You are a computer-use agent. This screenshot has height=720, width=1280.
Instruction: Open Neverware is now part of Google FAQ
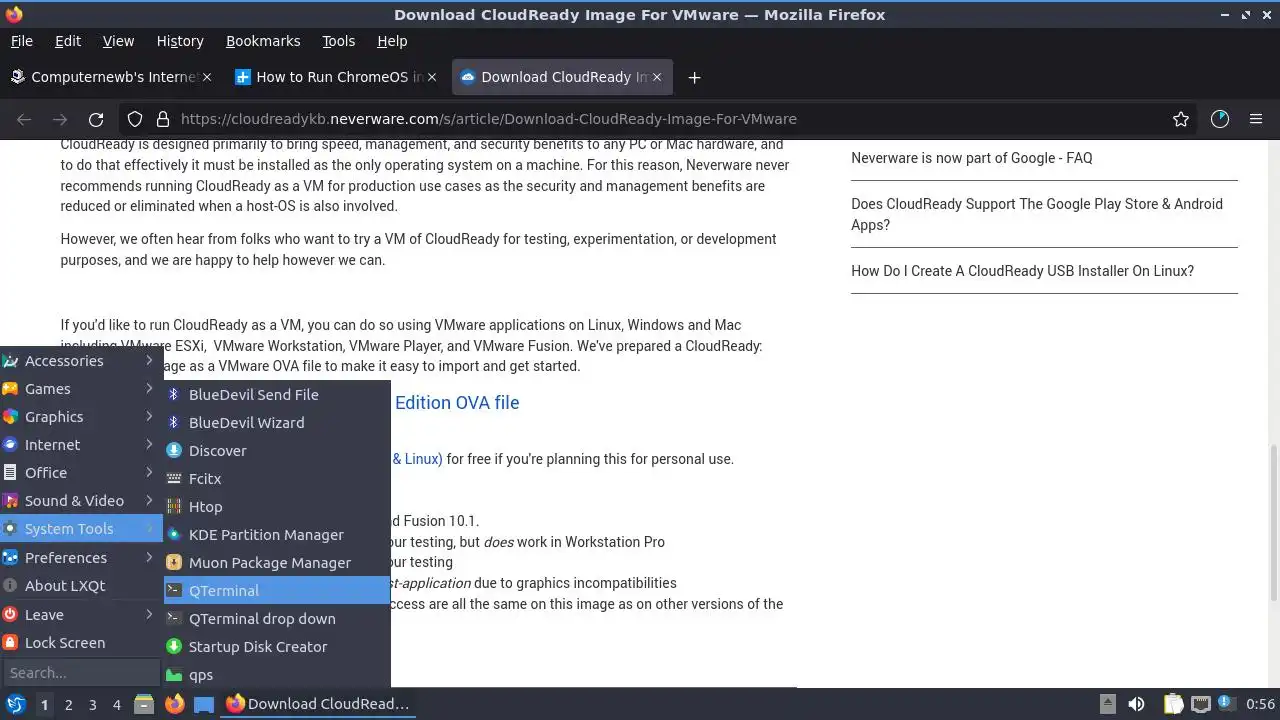[x=971, y=158]
